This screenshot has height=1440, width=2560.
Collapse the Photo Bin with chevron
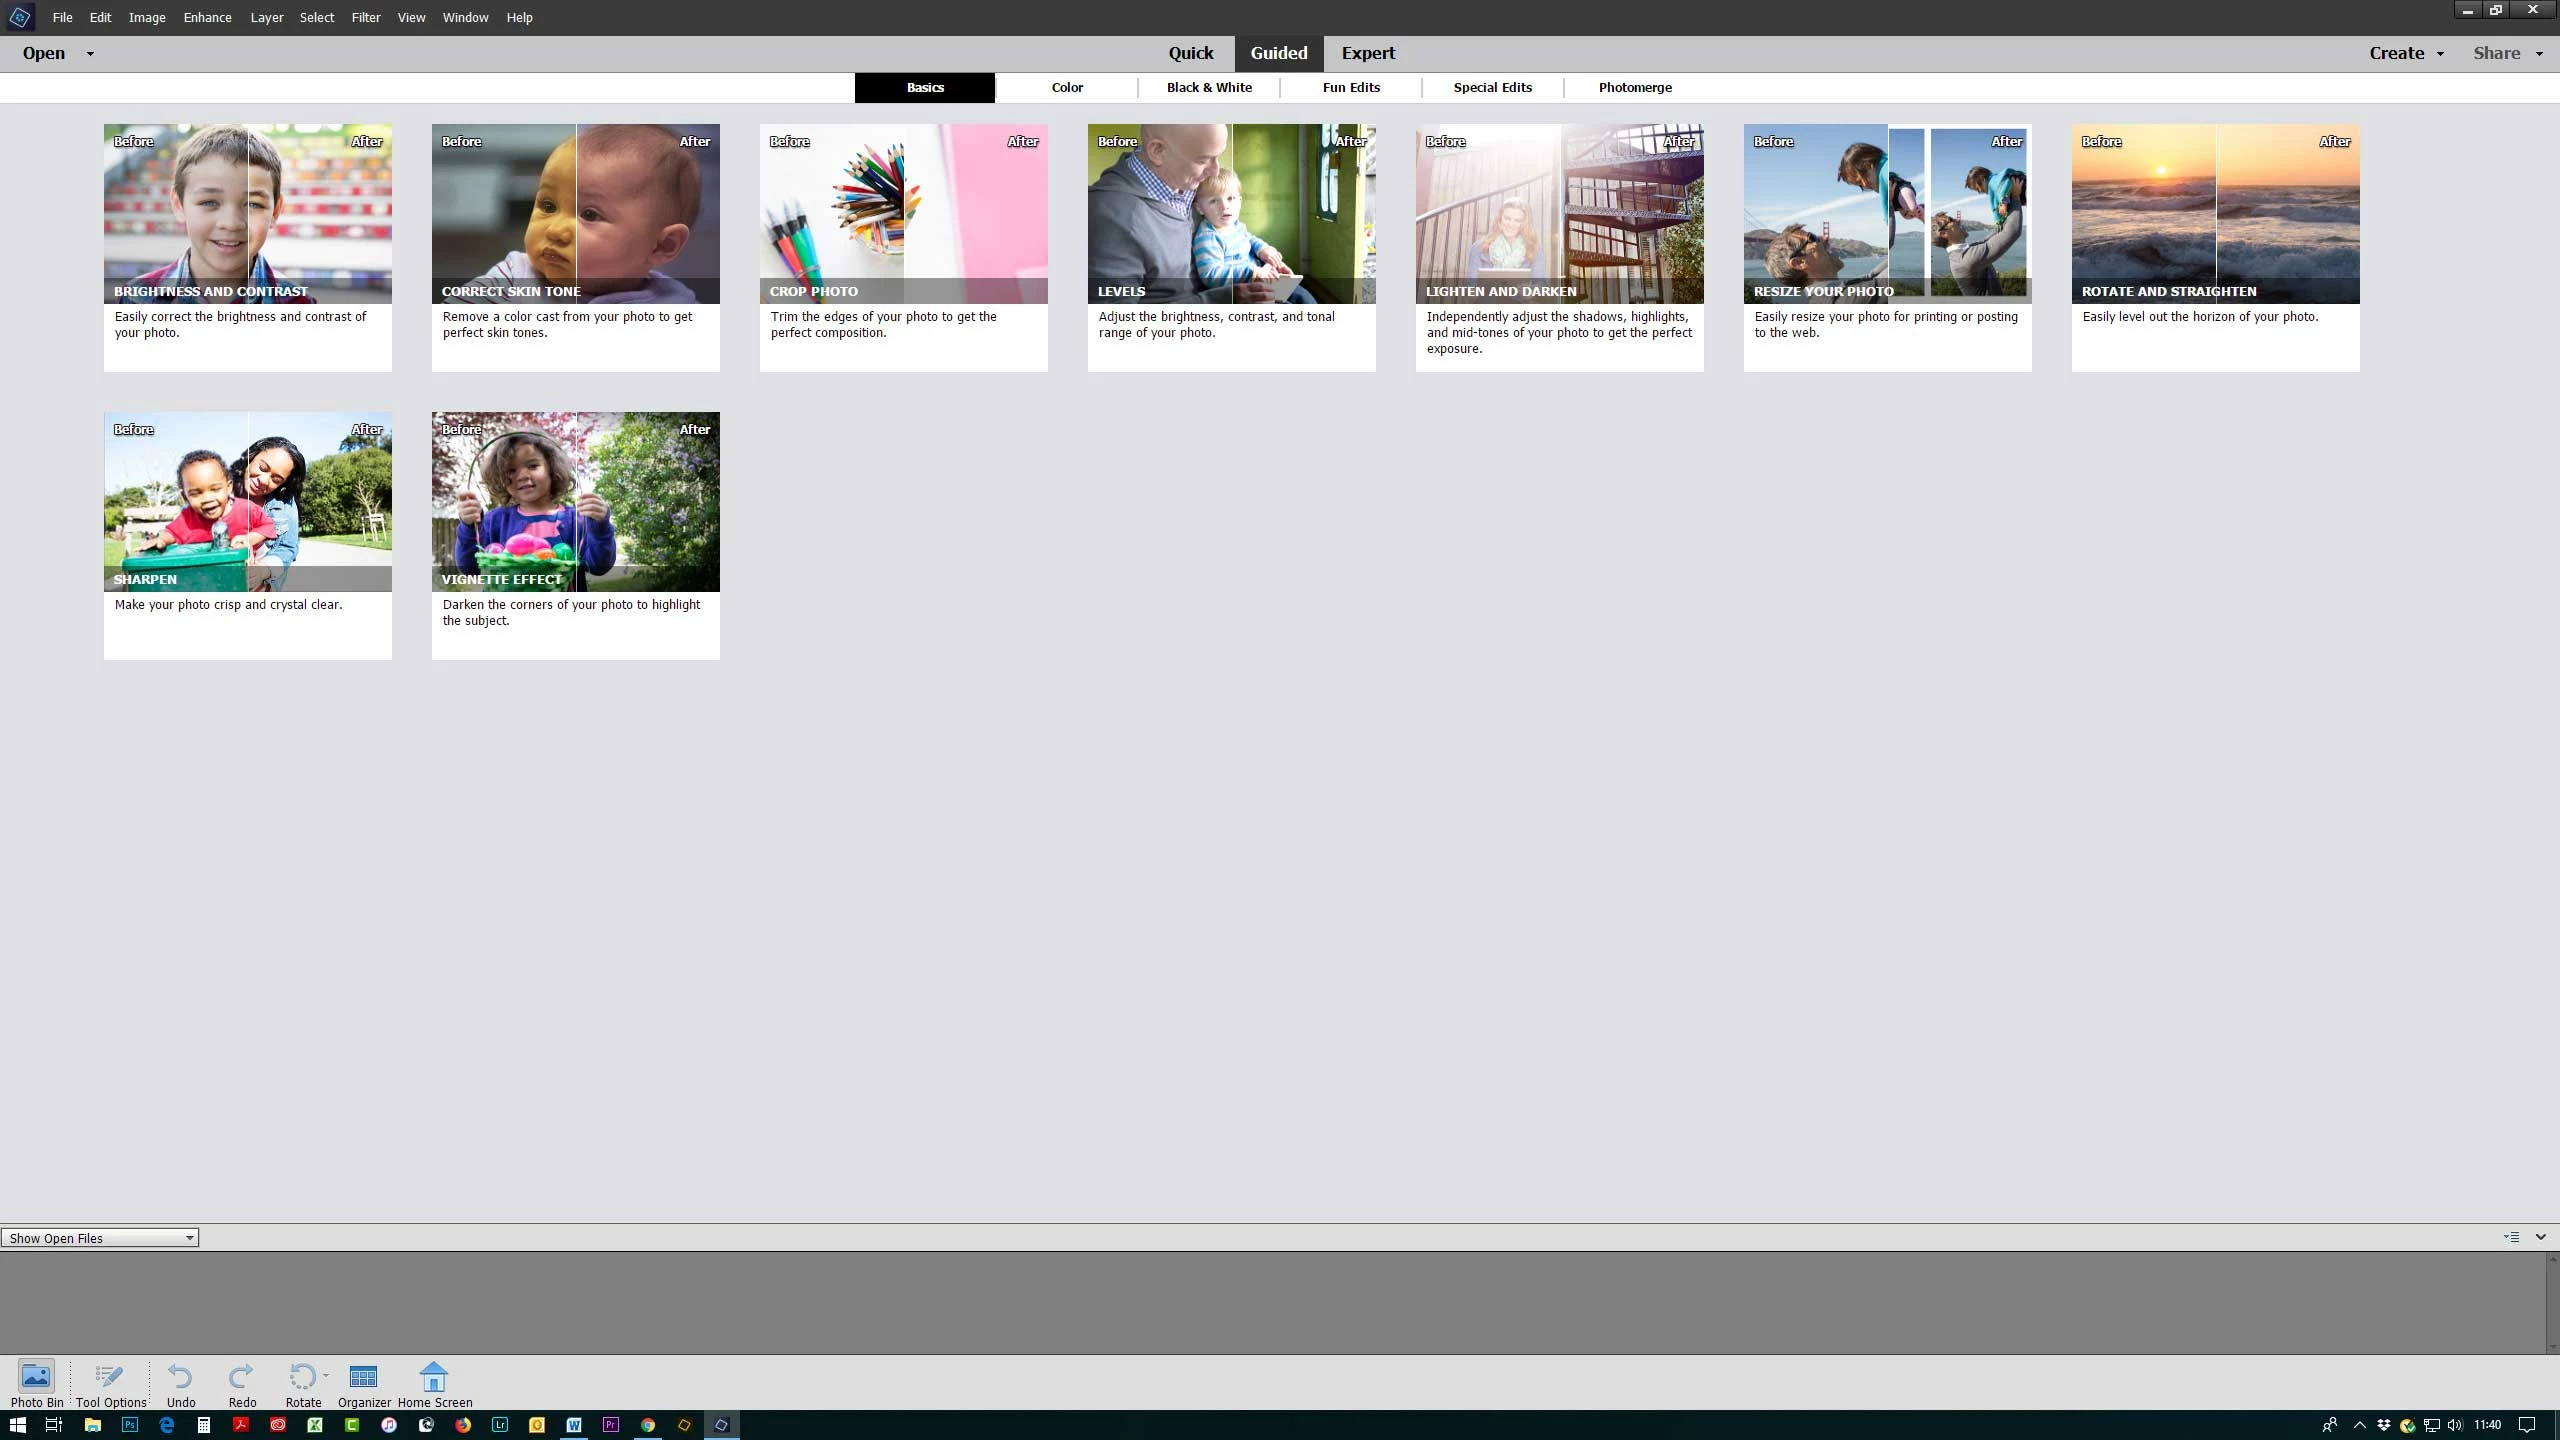(2540, 1237)
